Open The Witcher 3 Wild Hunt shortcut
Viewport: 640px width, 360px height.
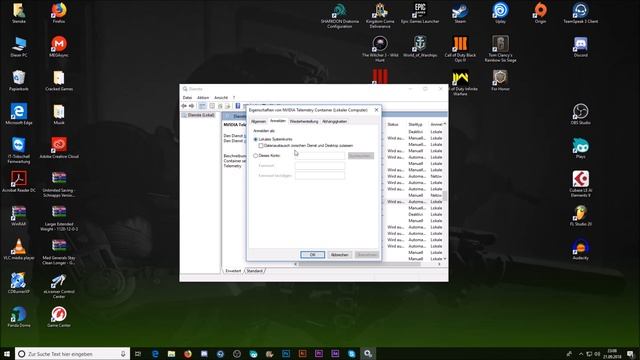pos(380,49)
